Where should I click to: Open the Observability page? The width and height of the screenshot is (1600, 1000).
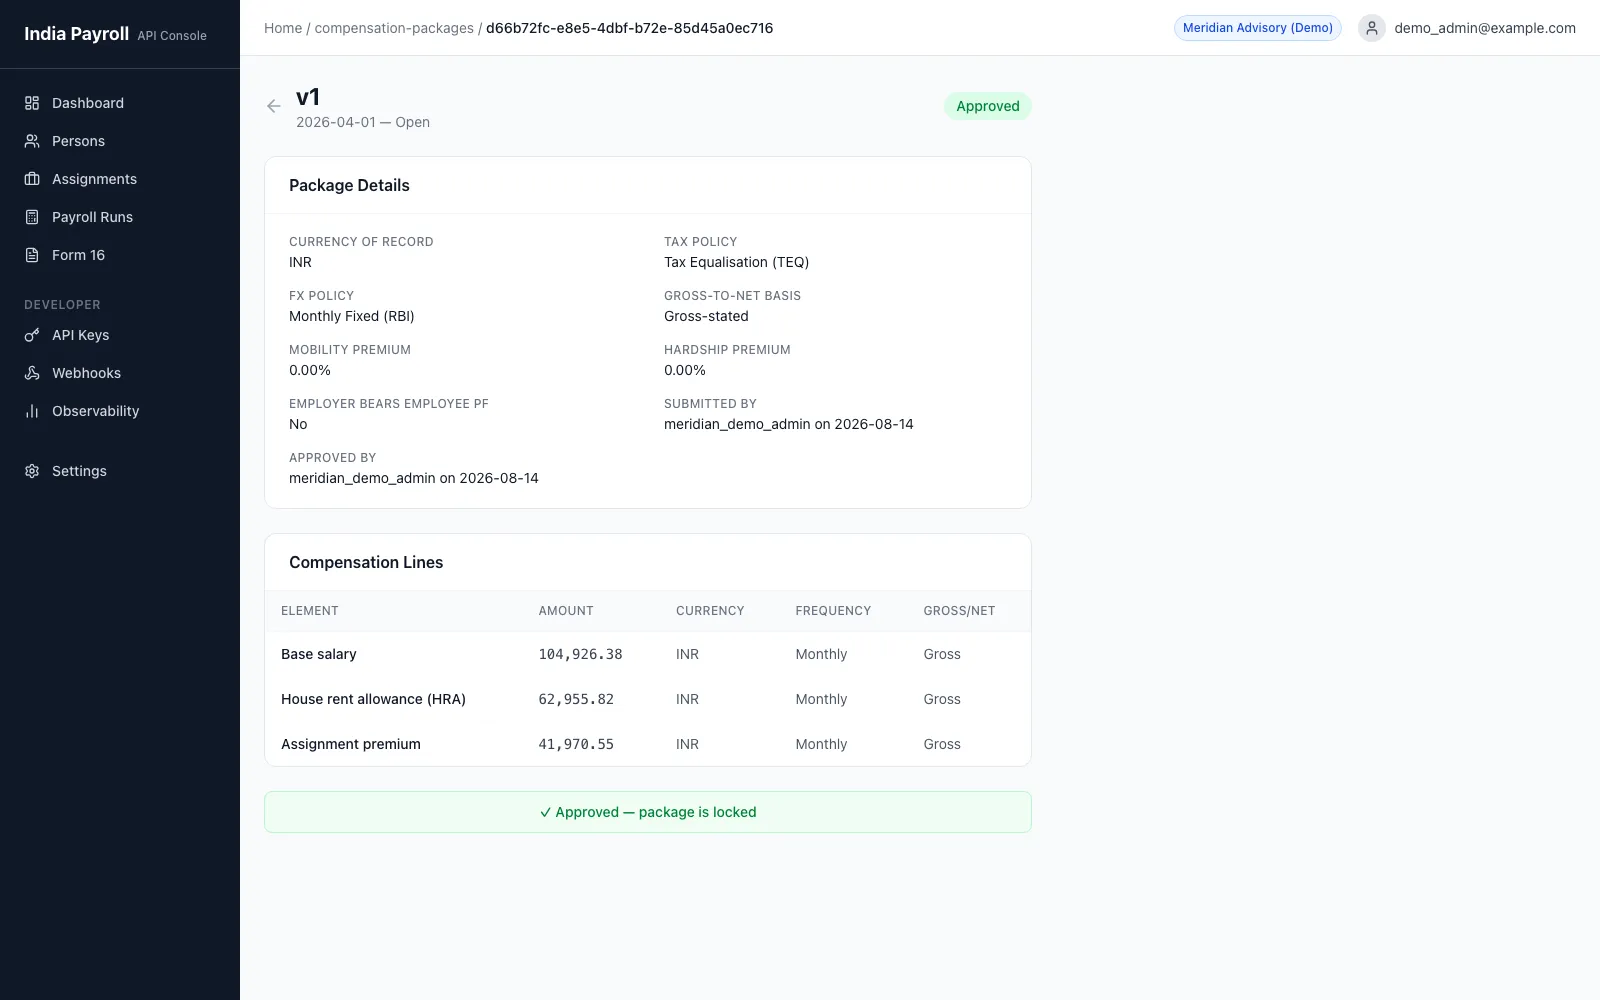pos(120,411)
